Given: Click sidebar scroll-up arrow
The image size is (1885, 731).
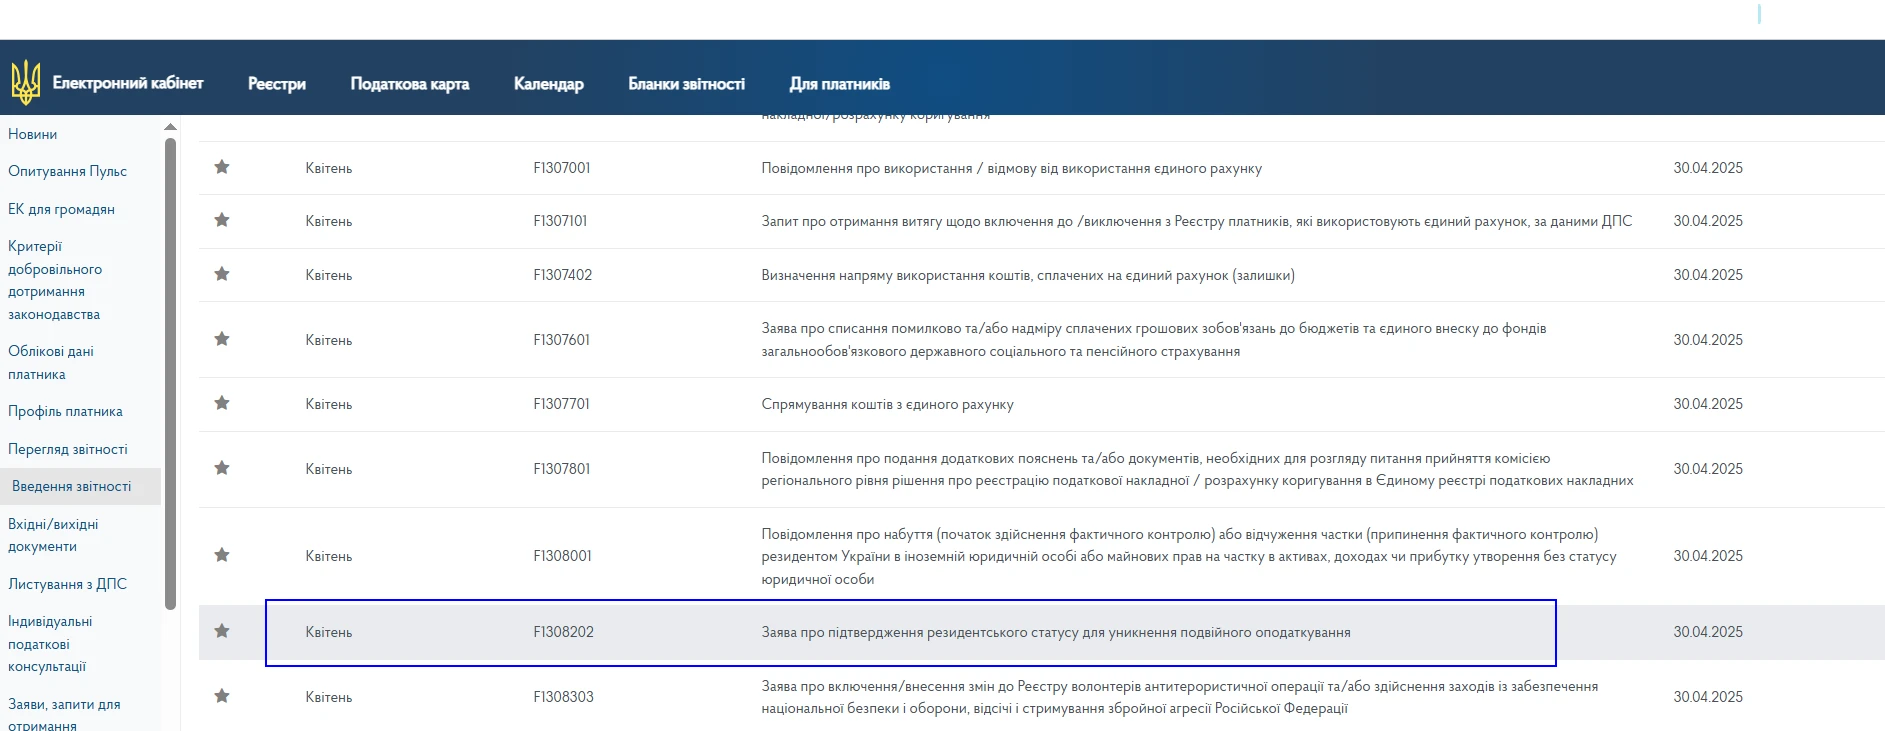Looking at the screenshot, I should click(x=170, y=127).
